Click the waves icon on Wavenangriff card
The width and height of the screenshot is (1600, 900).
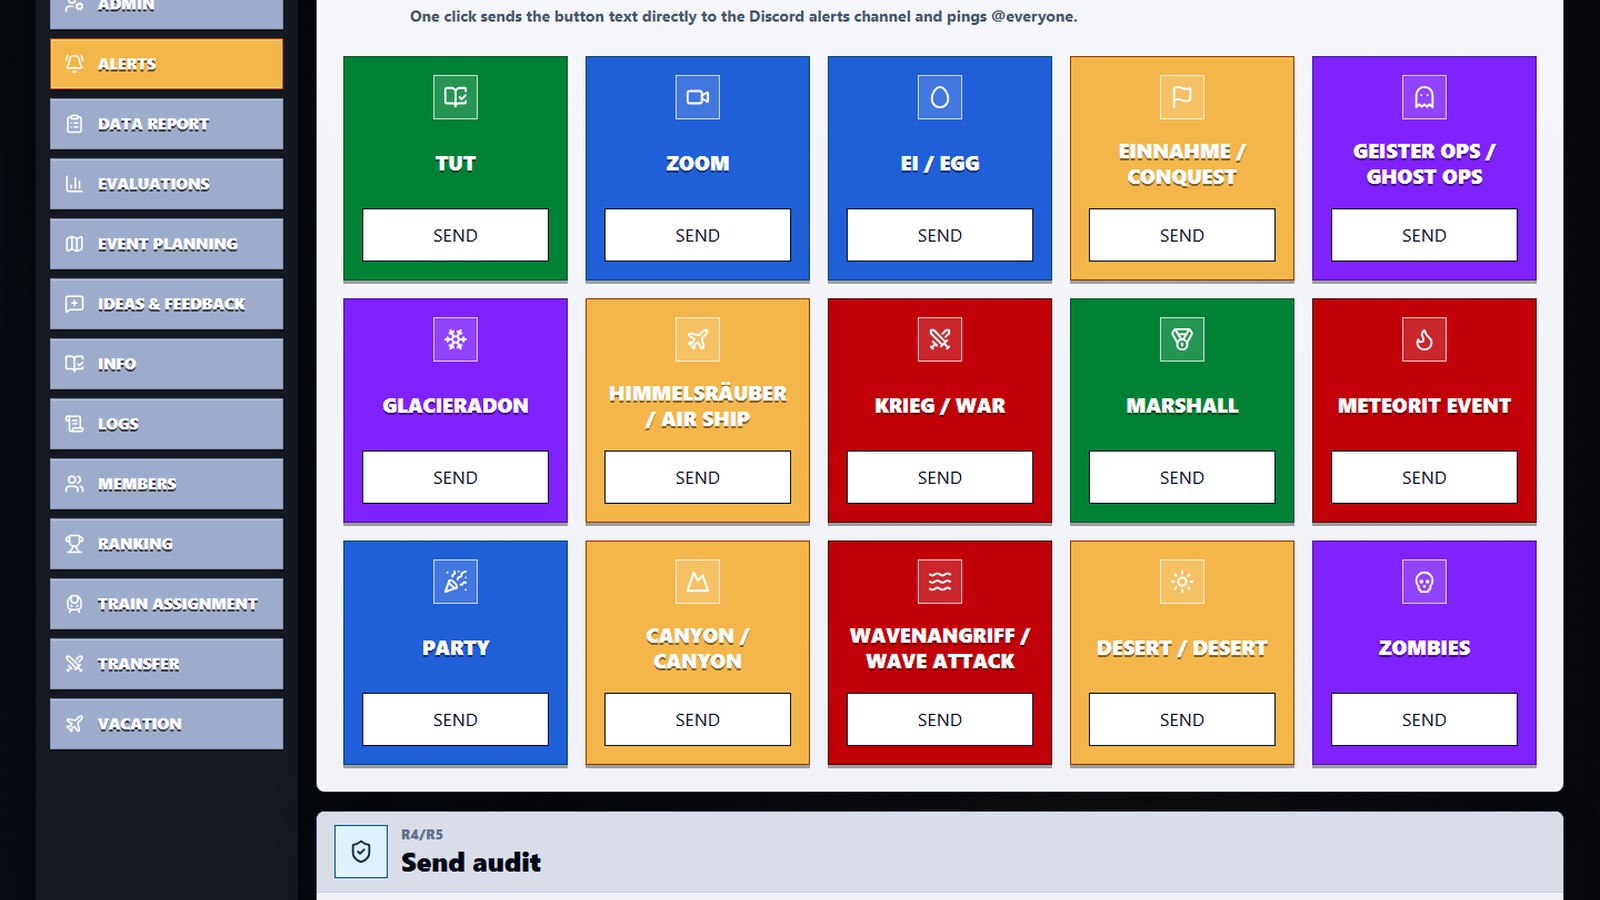[x=940, y=581]
